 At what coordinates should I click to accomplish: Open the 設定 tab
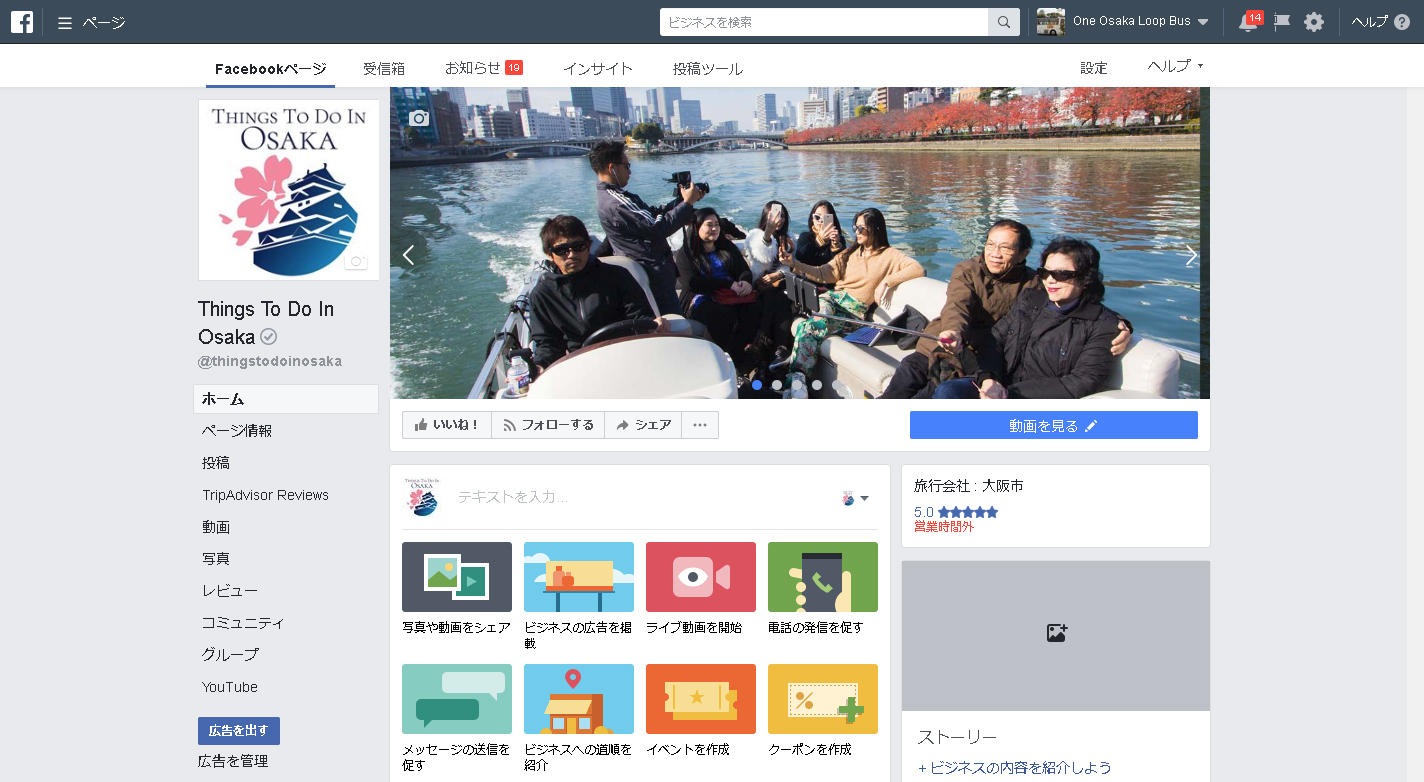point(1094,68)
